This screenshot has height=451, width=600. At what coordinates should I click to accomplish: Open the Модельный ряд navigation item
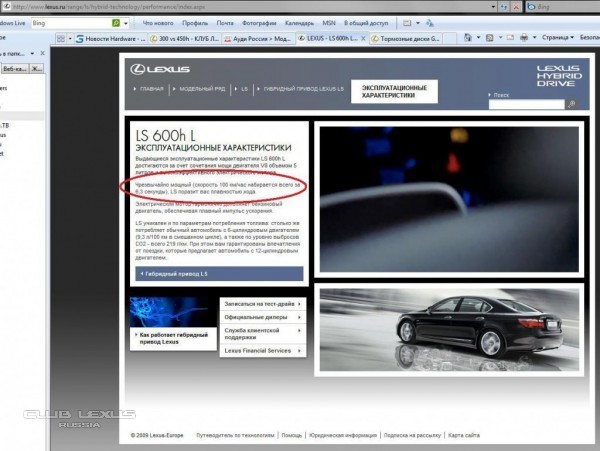(x=203, y=89)
